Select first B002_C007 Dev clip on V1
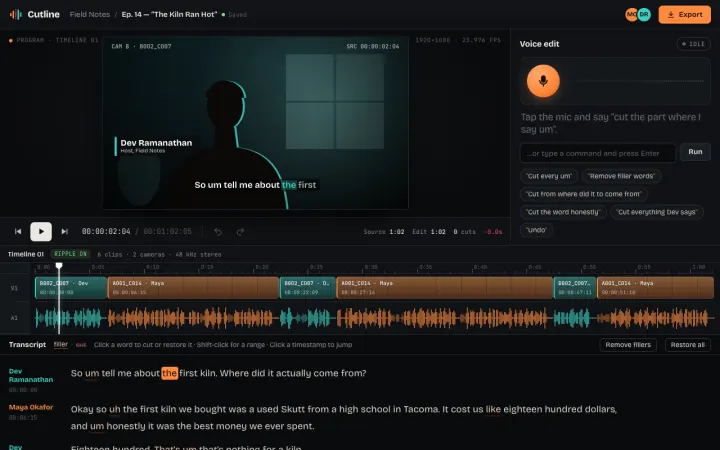 [x=71, y=288]
